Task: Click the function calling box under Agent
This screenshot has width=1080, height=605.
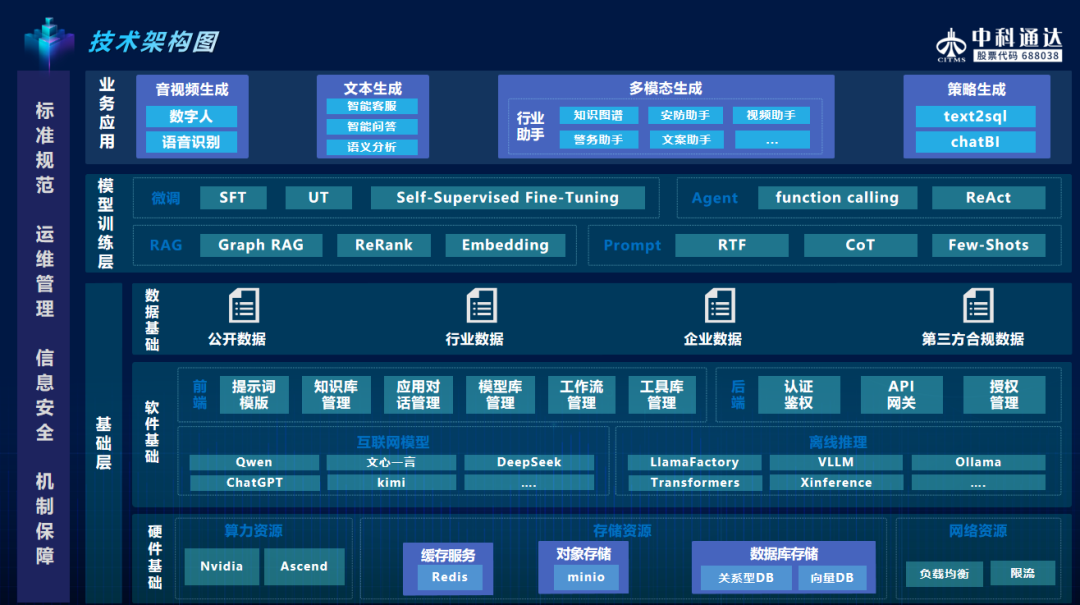Action: coord(836,198)
